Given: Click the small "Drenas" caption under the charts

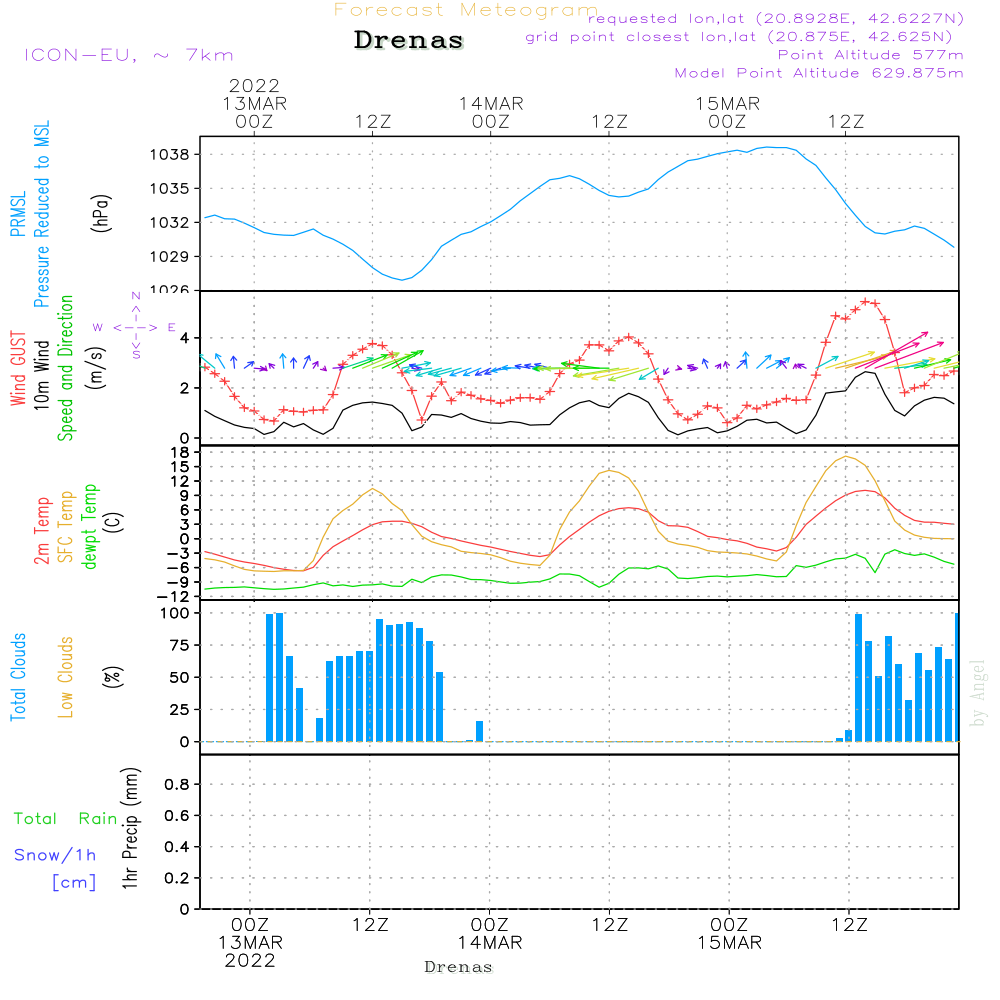Looking at the screenshot, I should coord(458,967).
